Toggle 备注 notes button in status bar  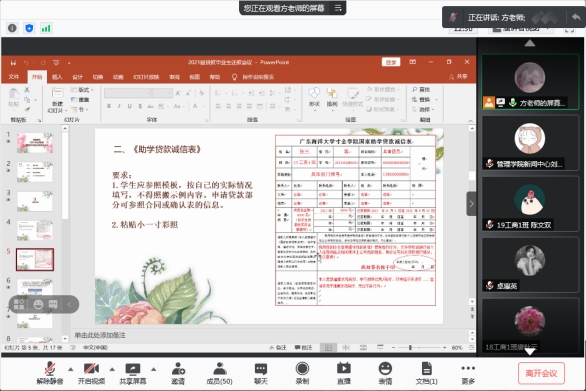[x=278, y=348]
